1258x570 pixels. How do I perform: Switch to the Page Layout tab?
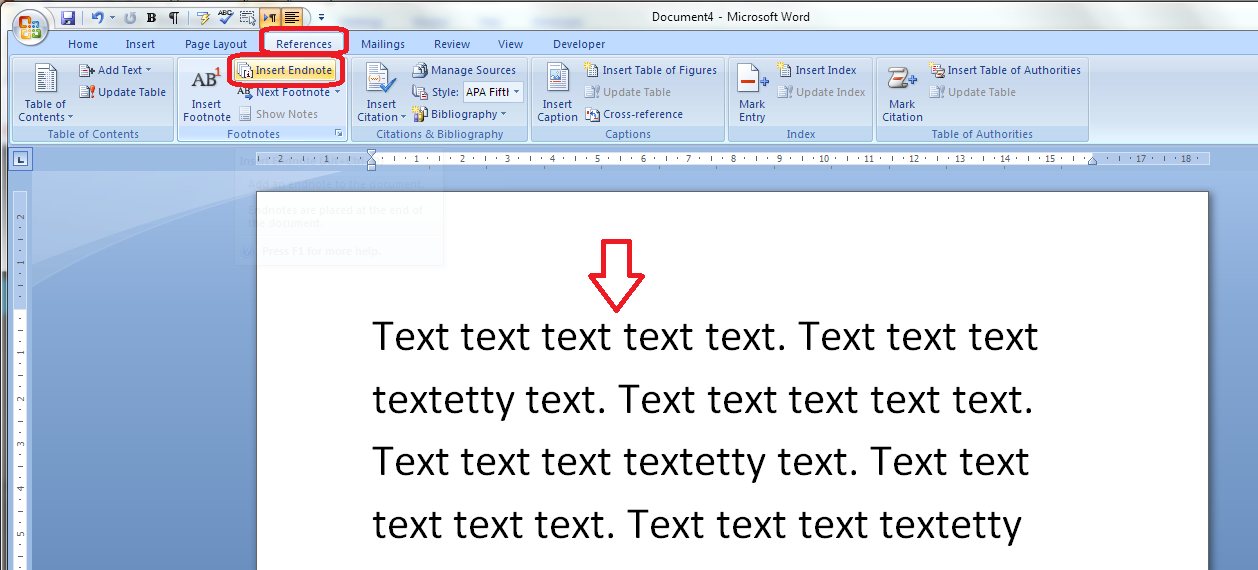(215, 44)
